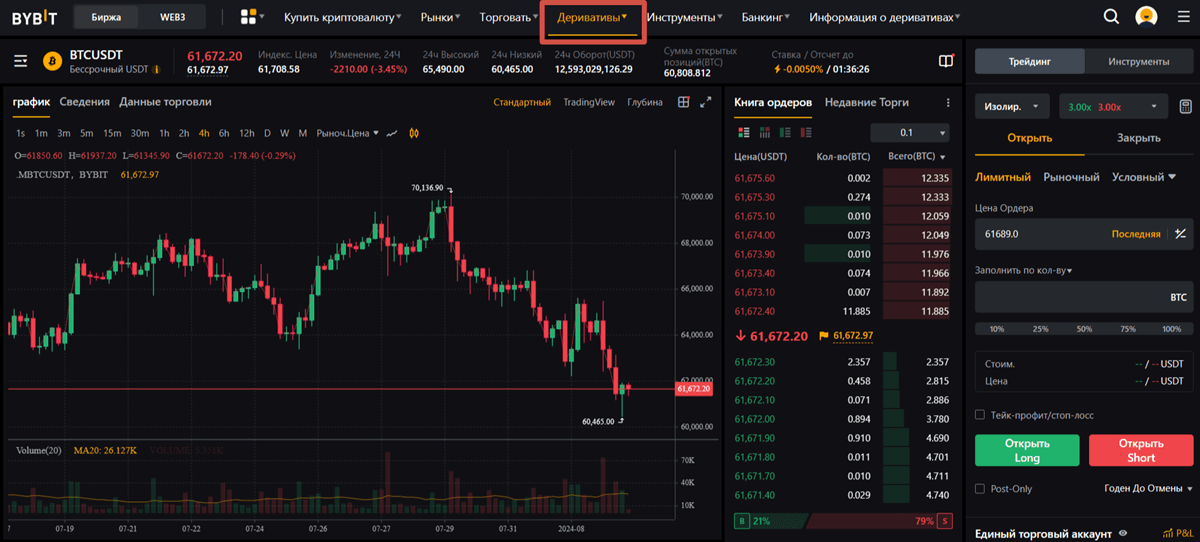Screen dimensions: 1200x542
Task: Click the Bitcoin coin icon
Action: pos(52,61)
